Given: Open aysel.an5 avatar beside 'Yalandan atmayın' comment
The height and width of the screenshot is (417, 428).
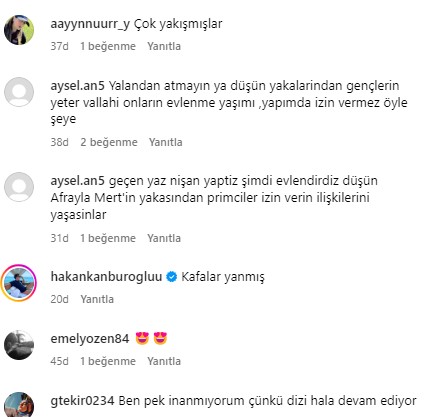Looking at the screenshot, I should 19,92.
